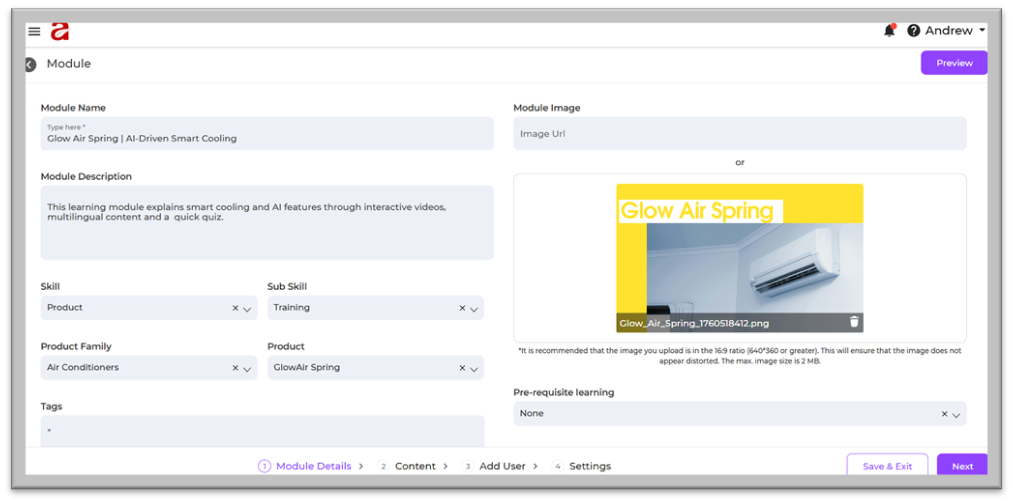Clear the Product Family selection
This screenshot has height=503, width=1013.
(x=235, y=368)
